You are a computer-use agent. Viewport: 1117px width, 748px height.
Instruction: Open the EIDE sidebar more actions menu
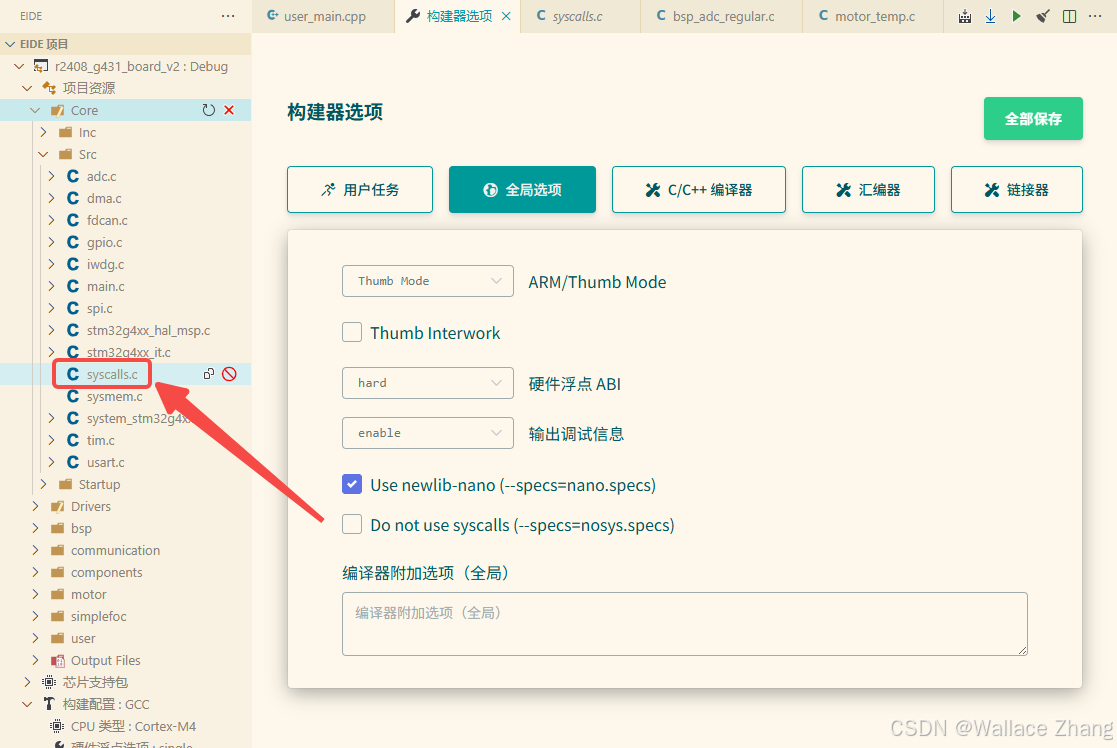pyautogui.click(x=228, y=16)
